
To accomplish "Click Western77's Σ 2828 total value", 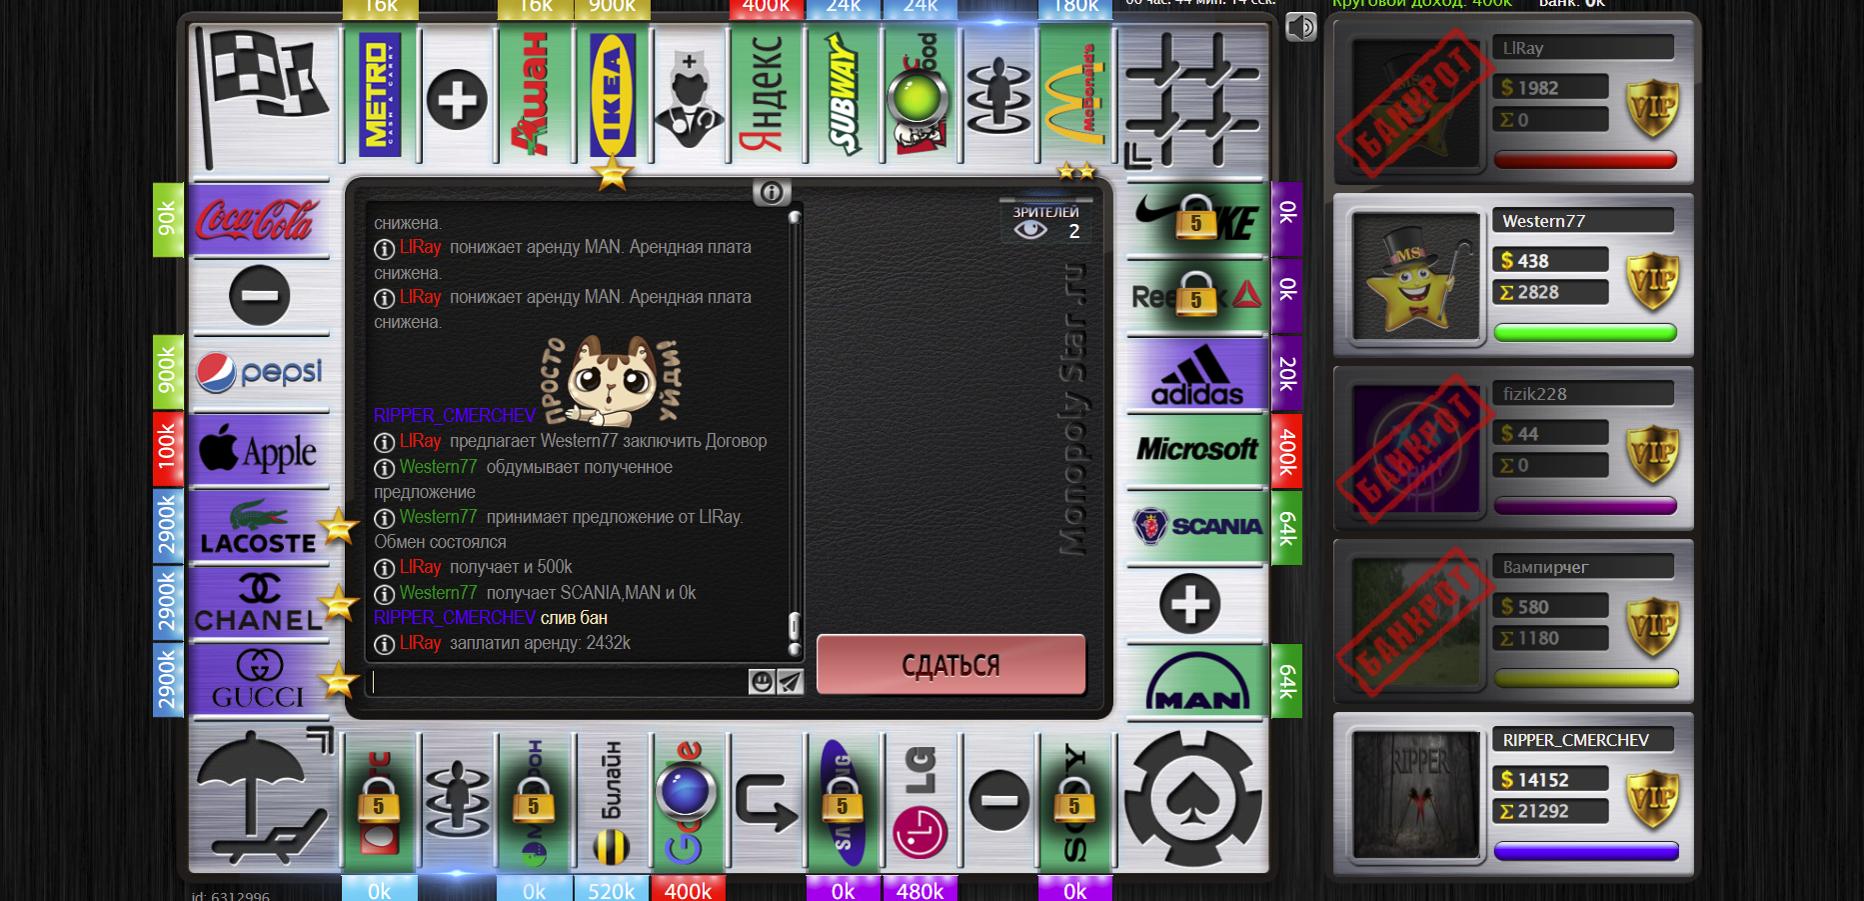I will 1551,292.
